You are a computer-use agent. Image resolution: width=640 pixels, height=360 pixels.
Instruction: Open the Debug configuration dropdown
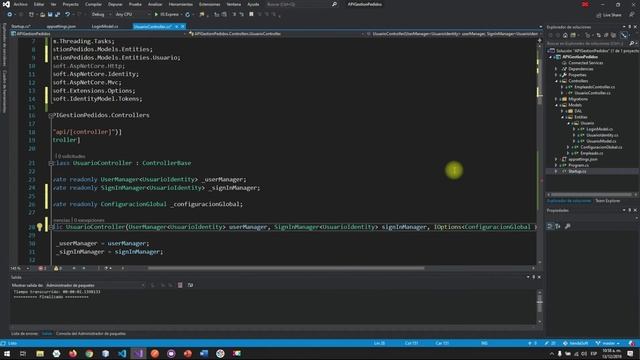coord(100,14)
